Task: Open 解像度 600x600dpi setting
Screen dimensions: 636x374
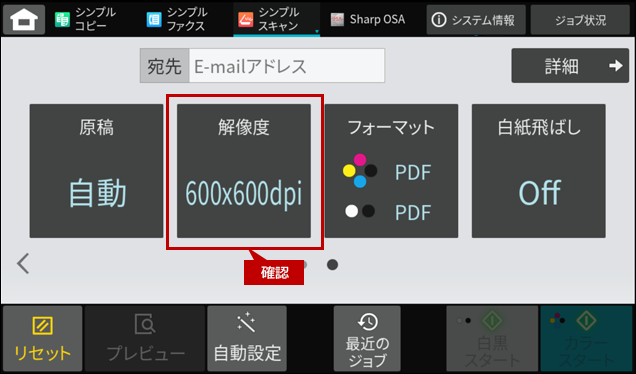Action: click(x=244, y=171)
